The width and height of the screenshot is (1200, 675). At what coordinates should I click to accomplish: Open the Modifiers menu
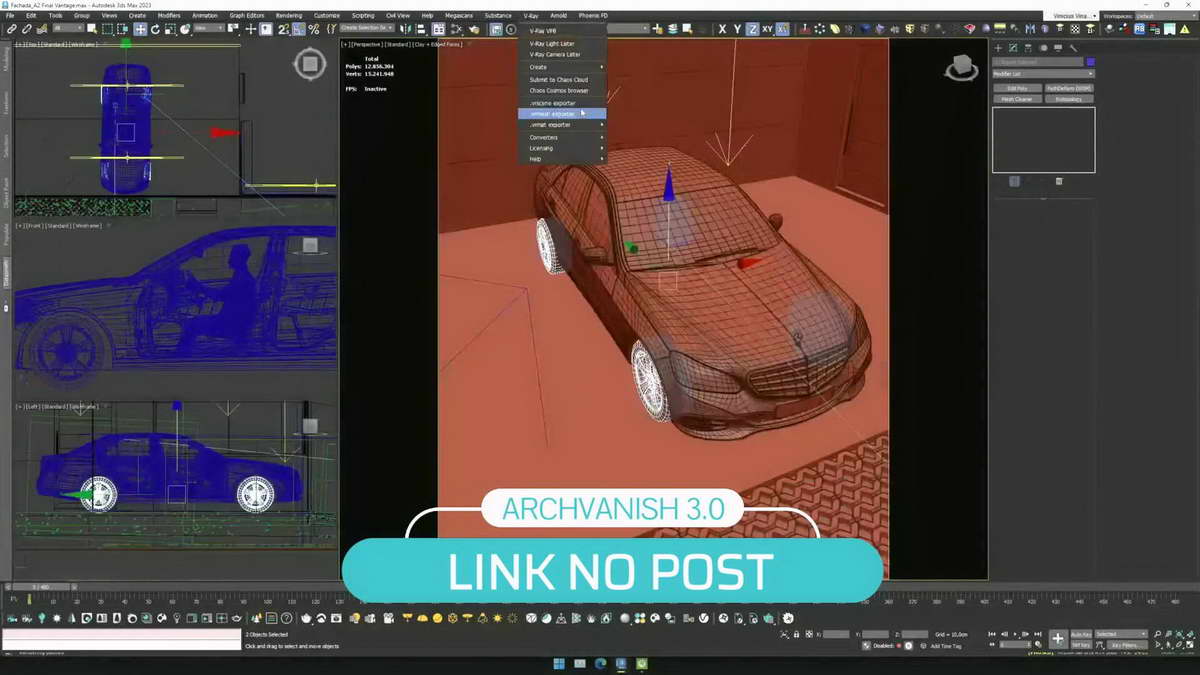[169, 16]
